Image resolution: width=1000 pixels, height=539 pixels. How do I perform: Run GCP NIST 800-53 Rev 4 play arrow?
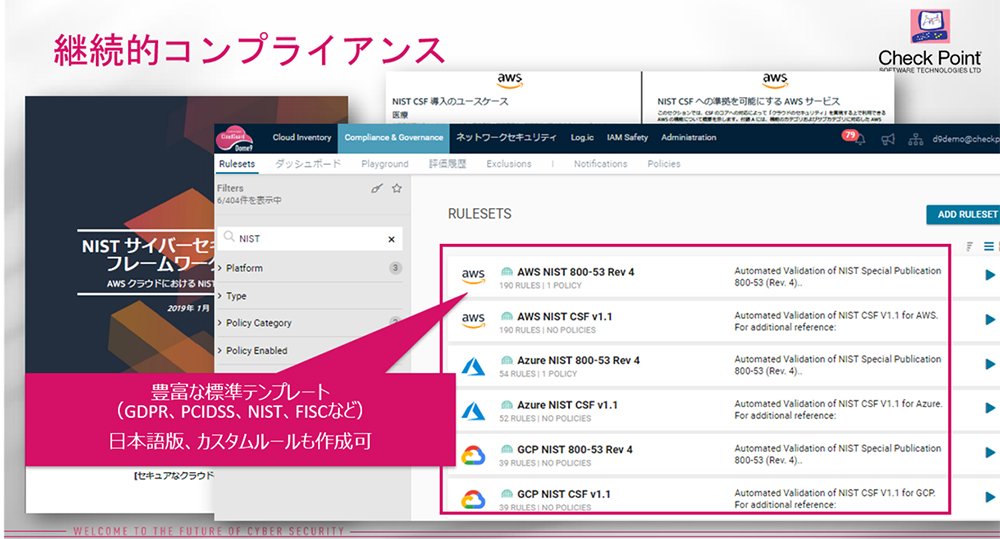pyautogui.click(x=990, y=452)
